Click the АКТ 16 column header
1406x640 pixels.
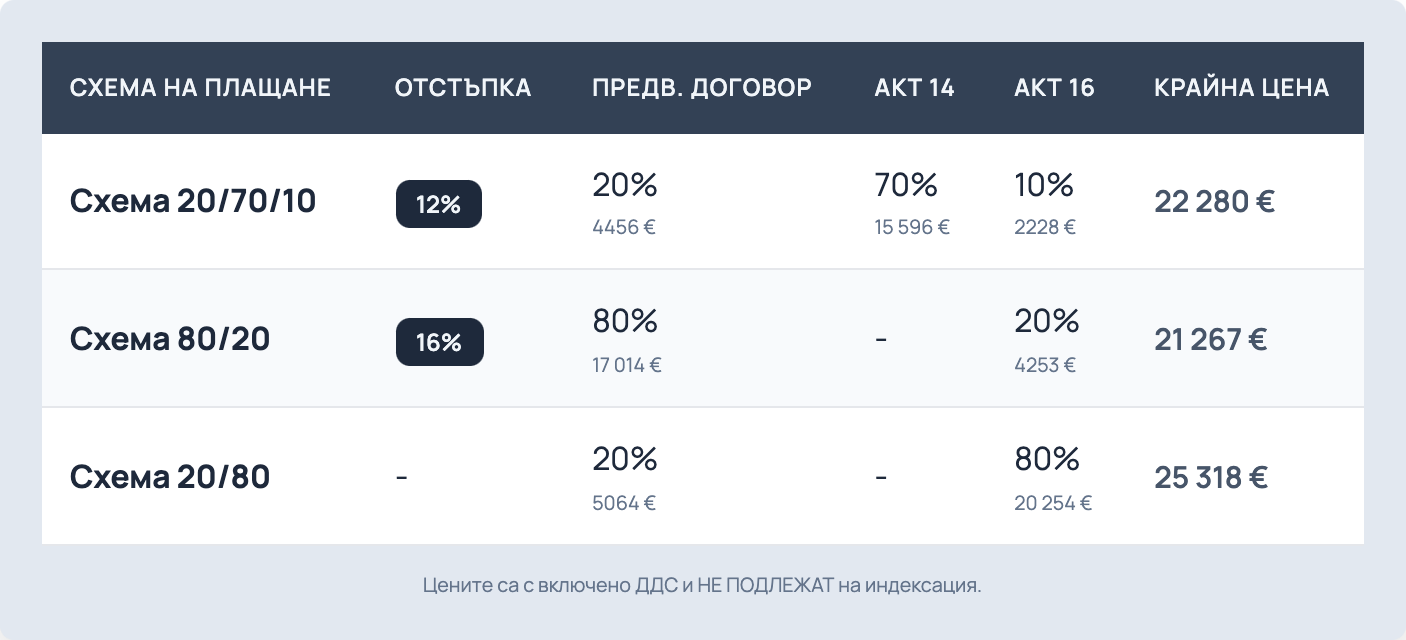(x=1054, y=88)
